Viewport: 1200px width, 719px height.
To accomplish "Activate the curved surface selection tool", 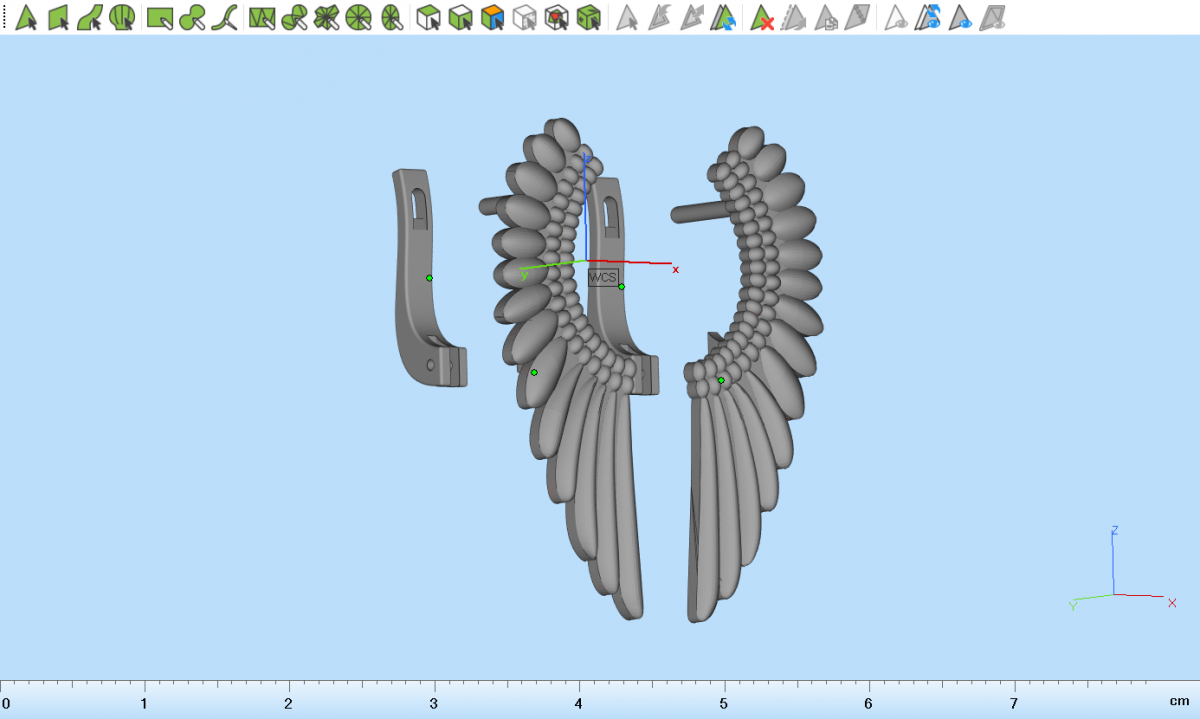I will click(x=90, y=17).
